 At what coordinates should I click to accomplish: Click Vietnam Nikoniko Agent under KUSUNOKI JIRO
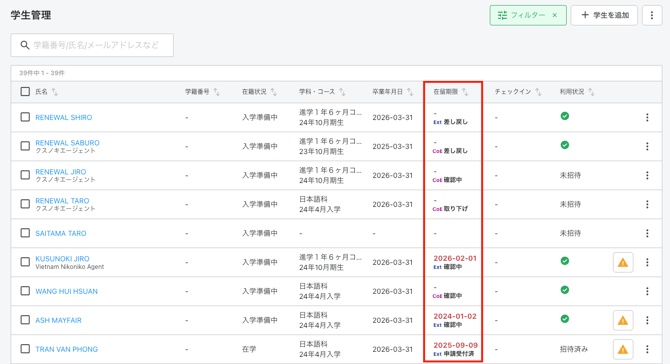click(x=70, y=267)
